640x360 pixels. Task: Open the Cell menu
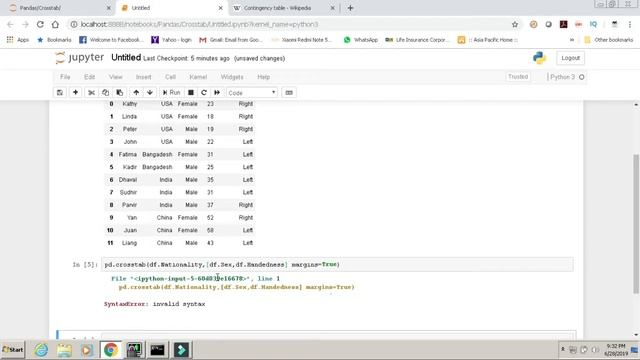point(170,77)
